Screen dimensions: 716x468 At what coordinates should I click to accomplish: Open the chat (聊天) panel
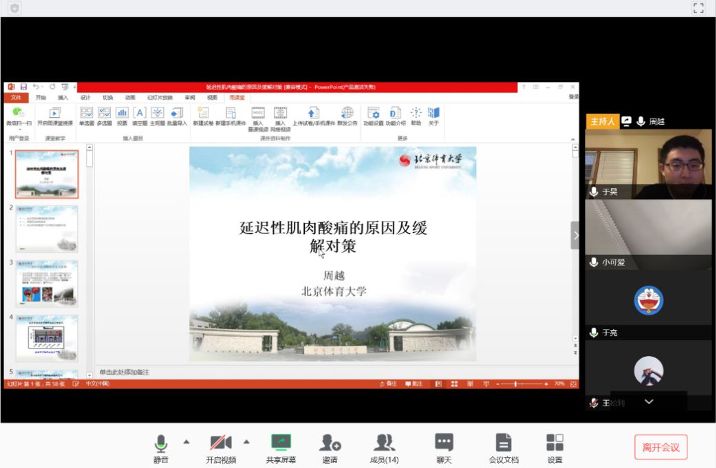[443, 447]
